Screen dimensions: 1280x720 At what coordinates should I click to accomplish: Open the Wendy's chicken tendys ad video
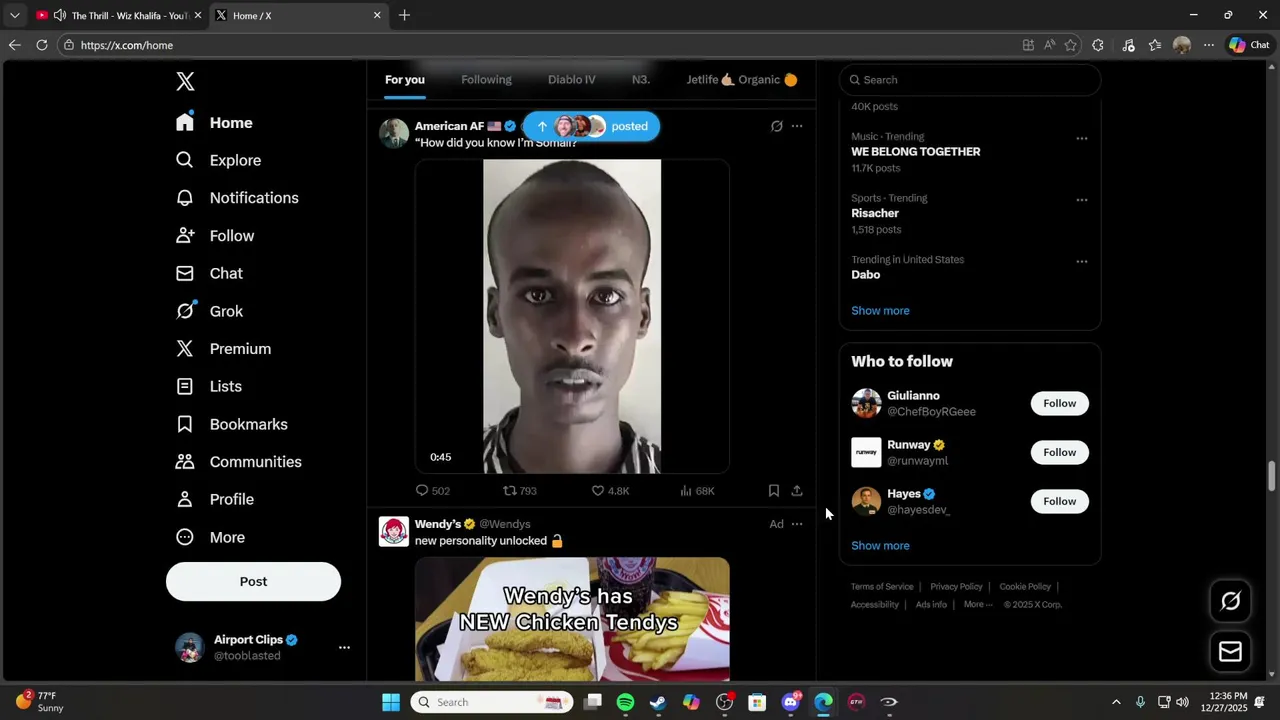(572, 619)
